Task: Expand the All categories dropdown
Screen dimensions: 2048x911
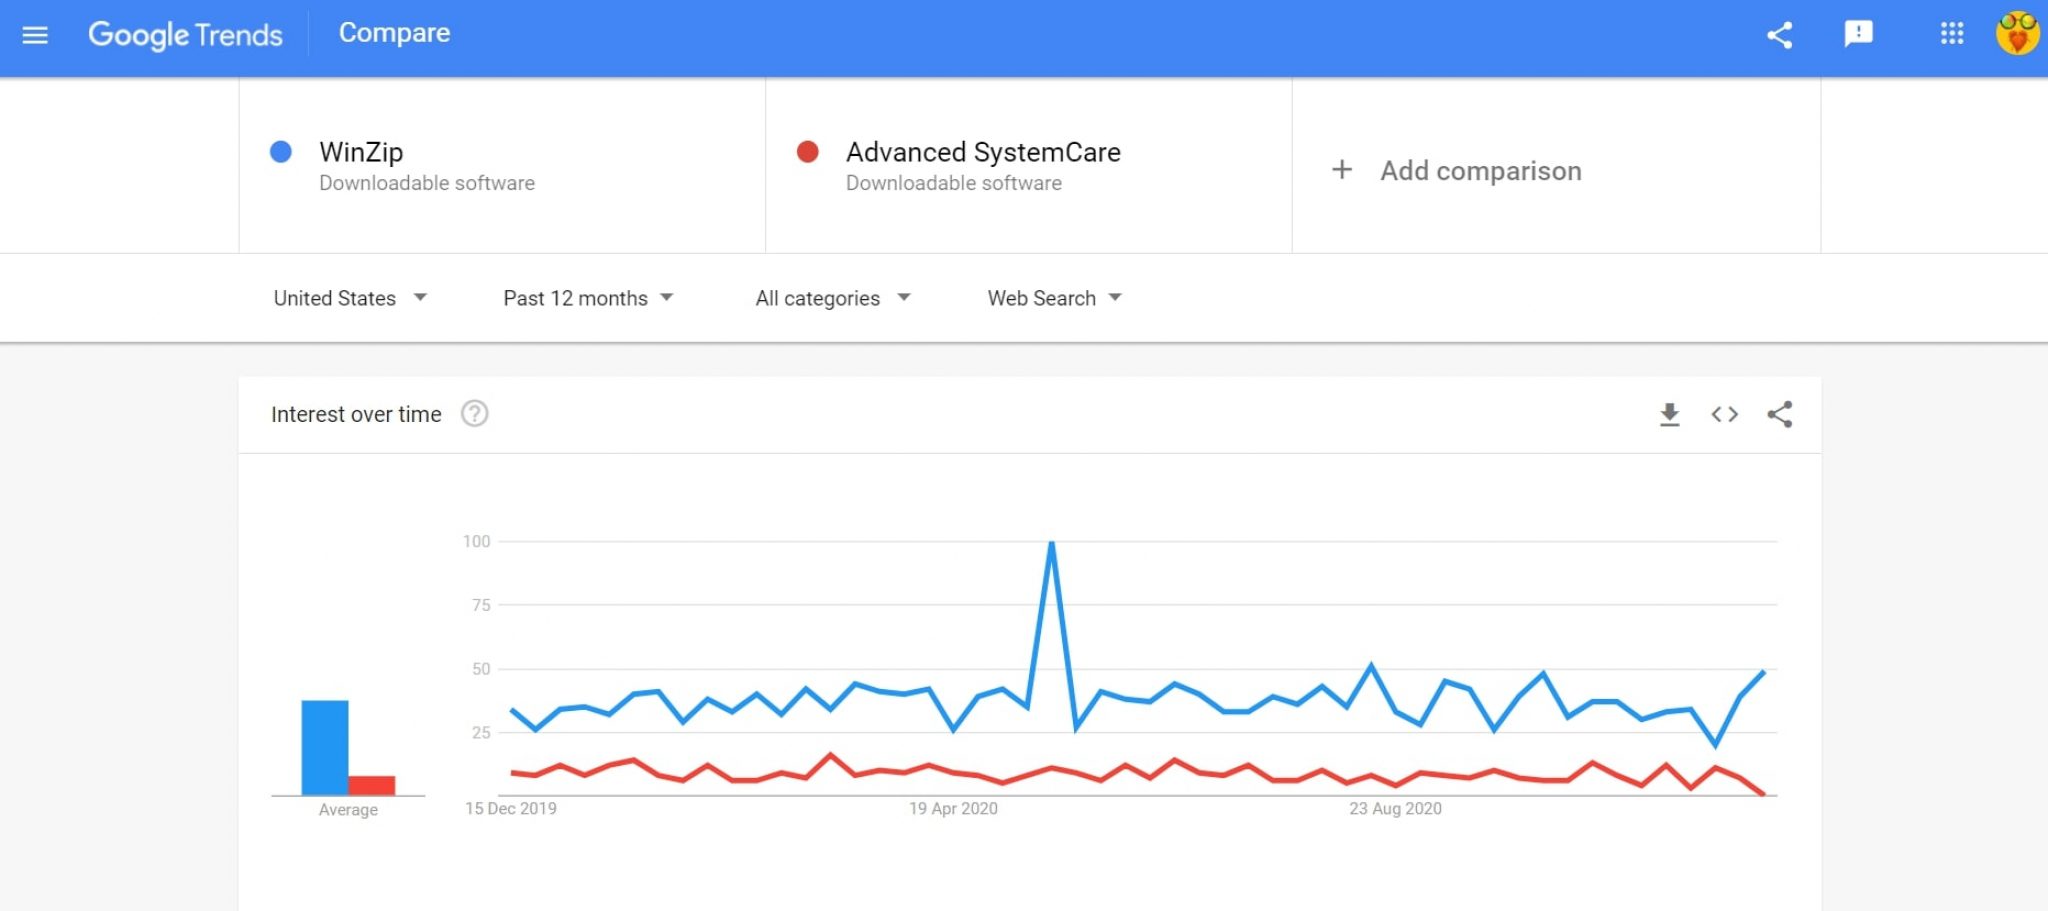Action: 833,298
